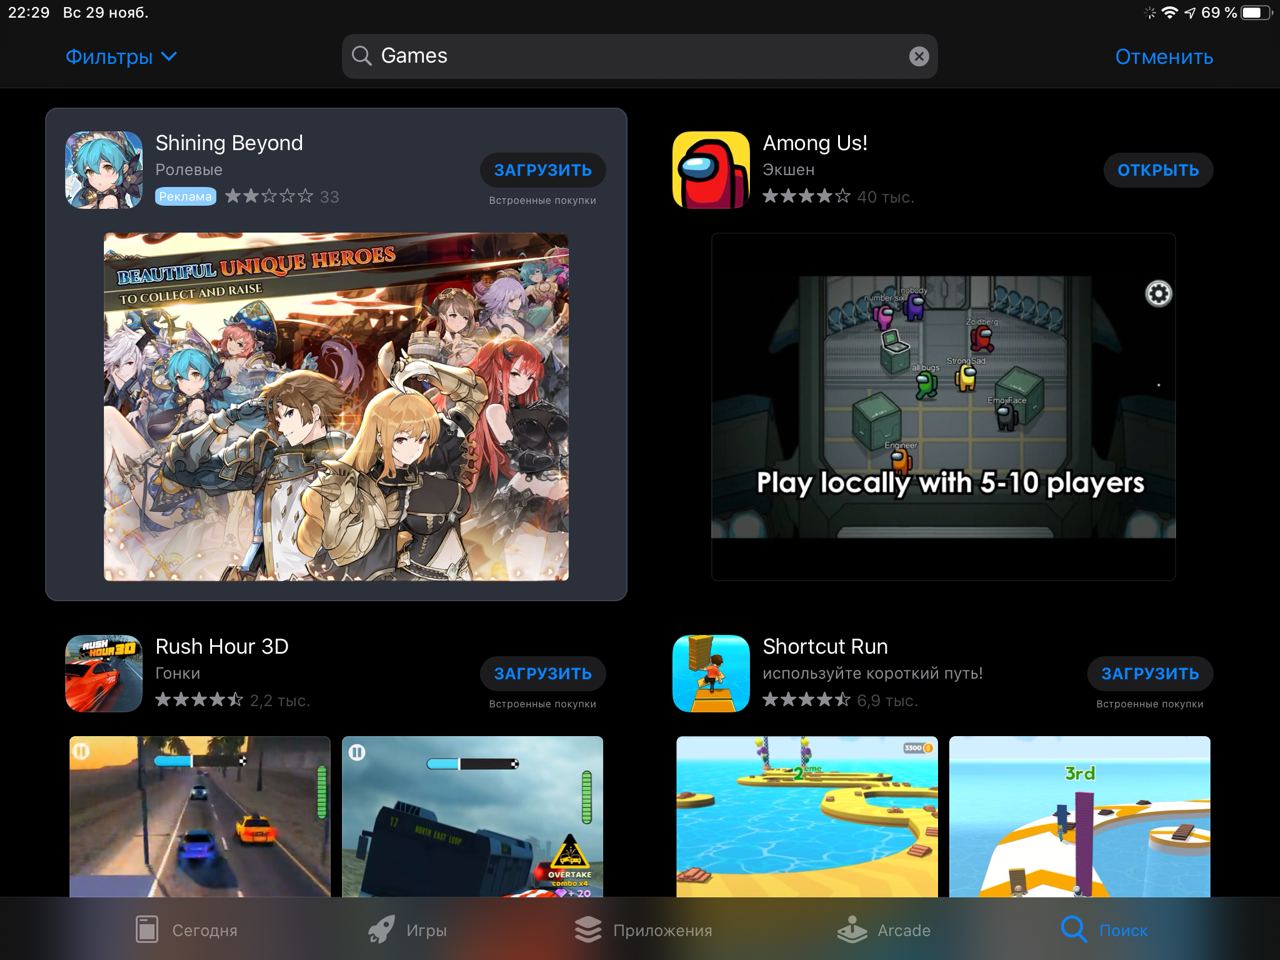Open the Фильтры dropdown
Image resolution: width=1280 pixels, height=960 pixels.
point(121,57)
